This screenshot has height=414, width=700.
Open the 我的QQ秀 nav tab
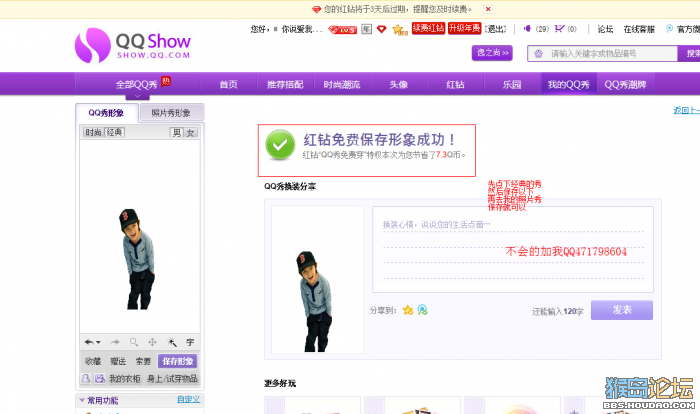569,84
